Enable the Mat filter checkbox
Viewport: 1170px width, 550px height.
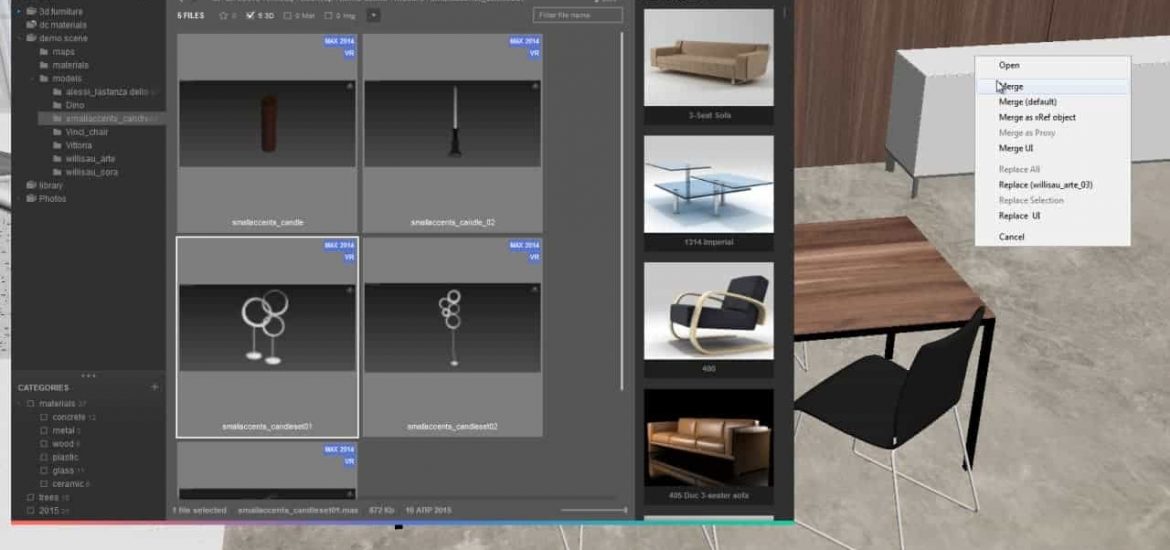coord(289,16)
